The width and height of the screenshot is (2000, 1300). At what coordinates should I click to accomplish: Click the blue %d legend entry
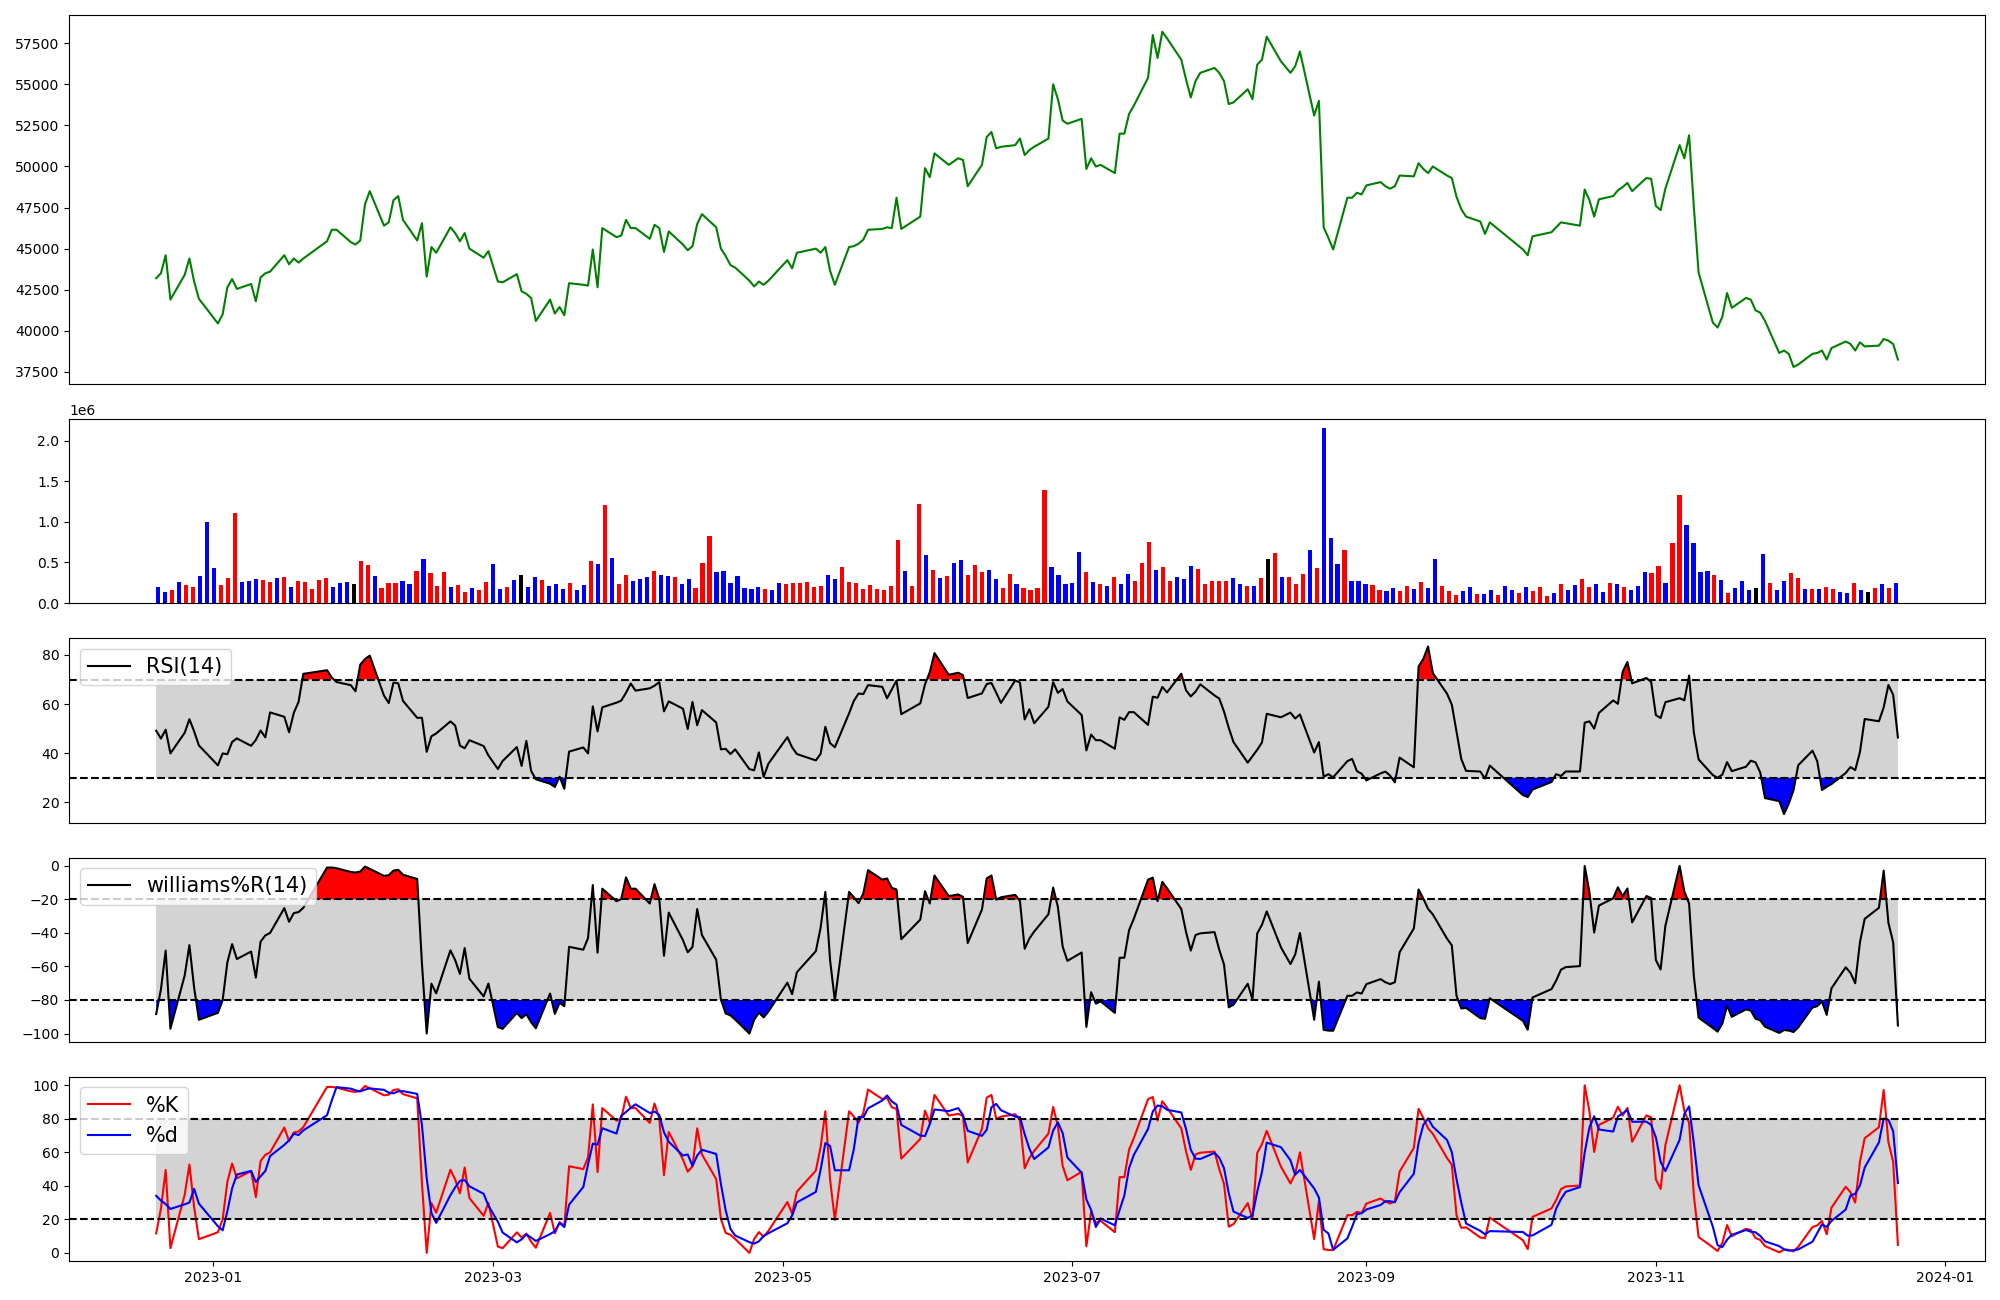pos(162,1135)
